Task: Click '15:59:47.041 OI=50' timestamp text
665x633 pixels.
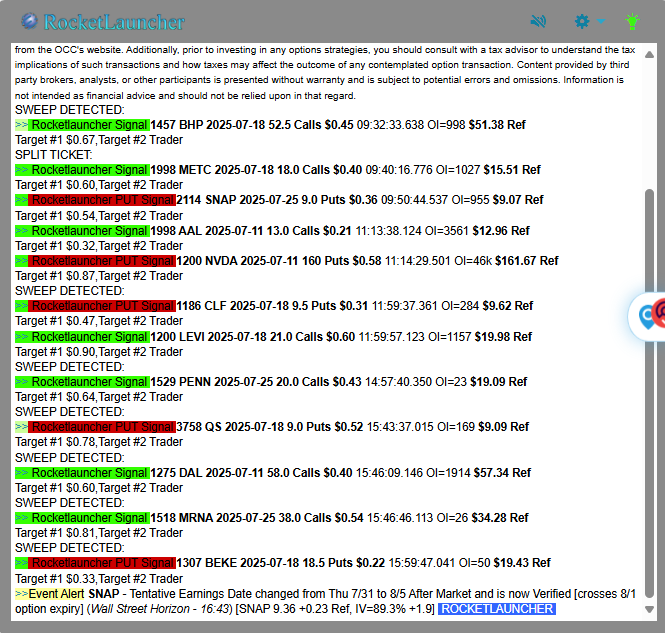Action: click(439, 563)
